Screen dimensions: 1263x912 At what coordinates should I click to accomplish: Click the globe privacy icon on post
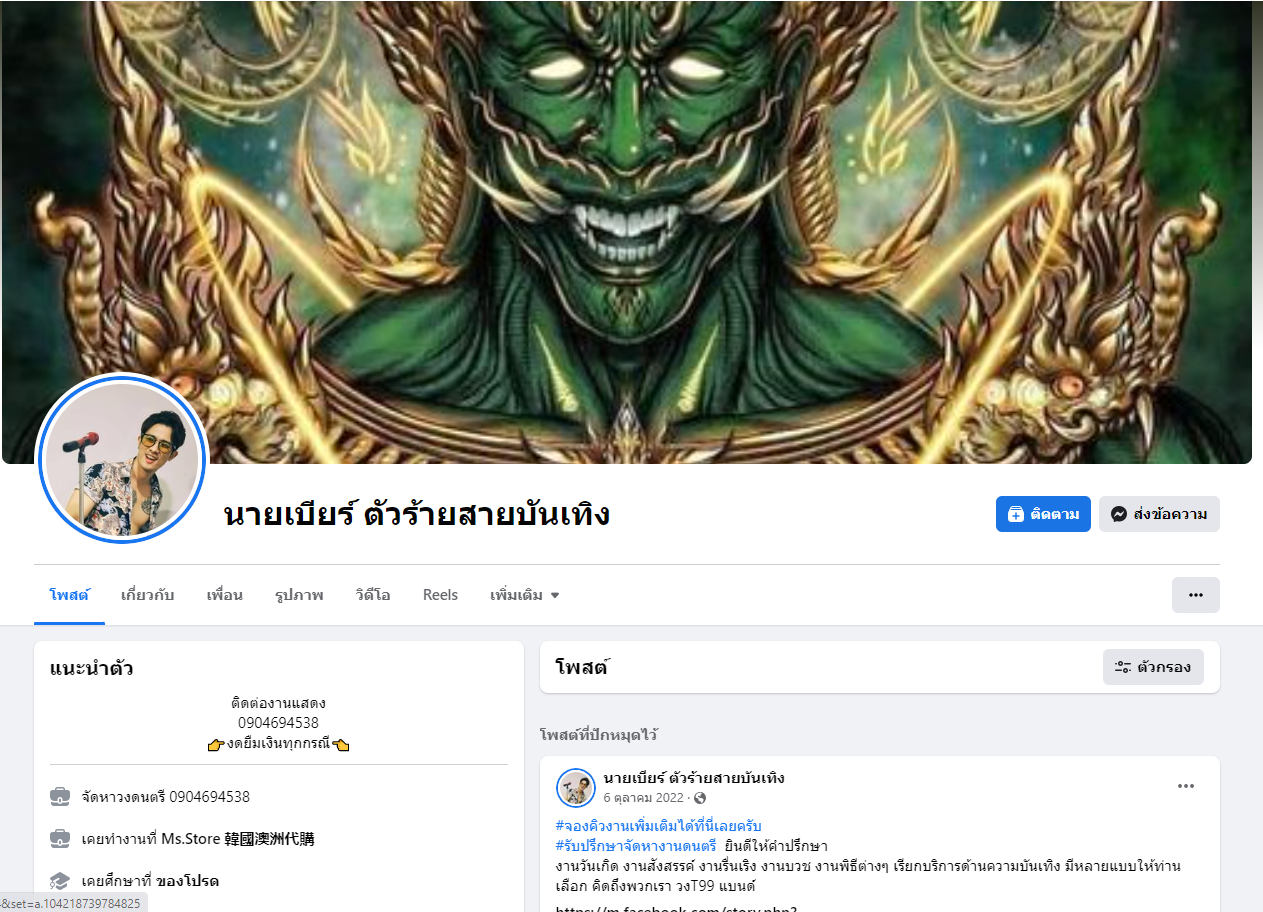coord(700,798)
